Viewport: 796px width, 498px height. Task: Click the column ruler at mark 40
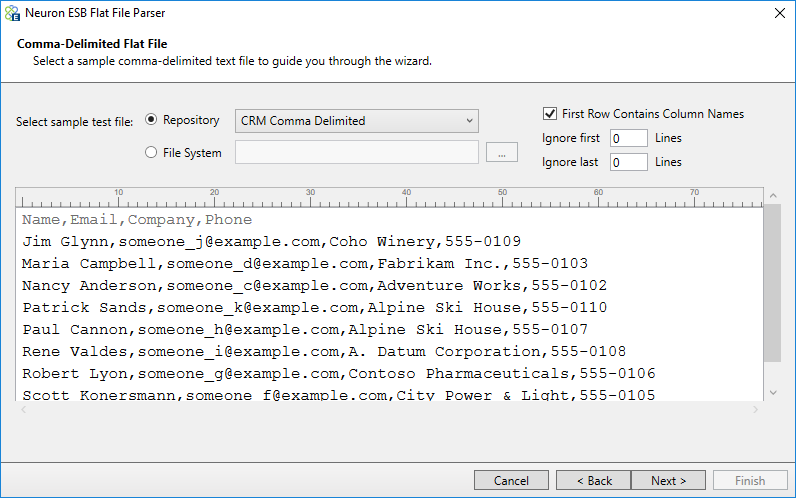(x=406, y=197)
